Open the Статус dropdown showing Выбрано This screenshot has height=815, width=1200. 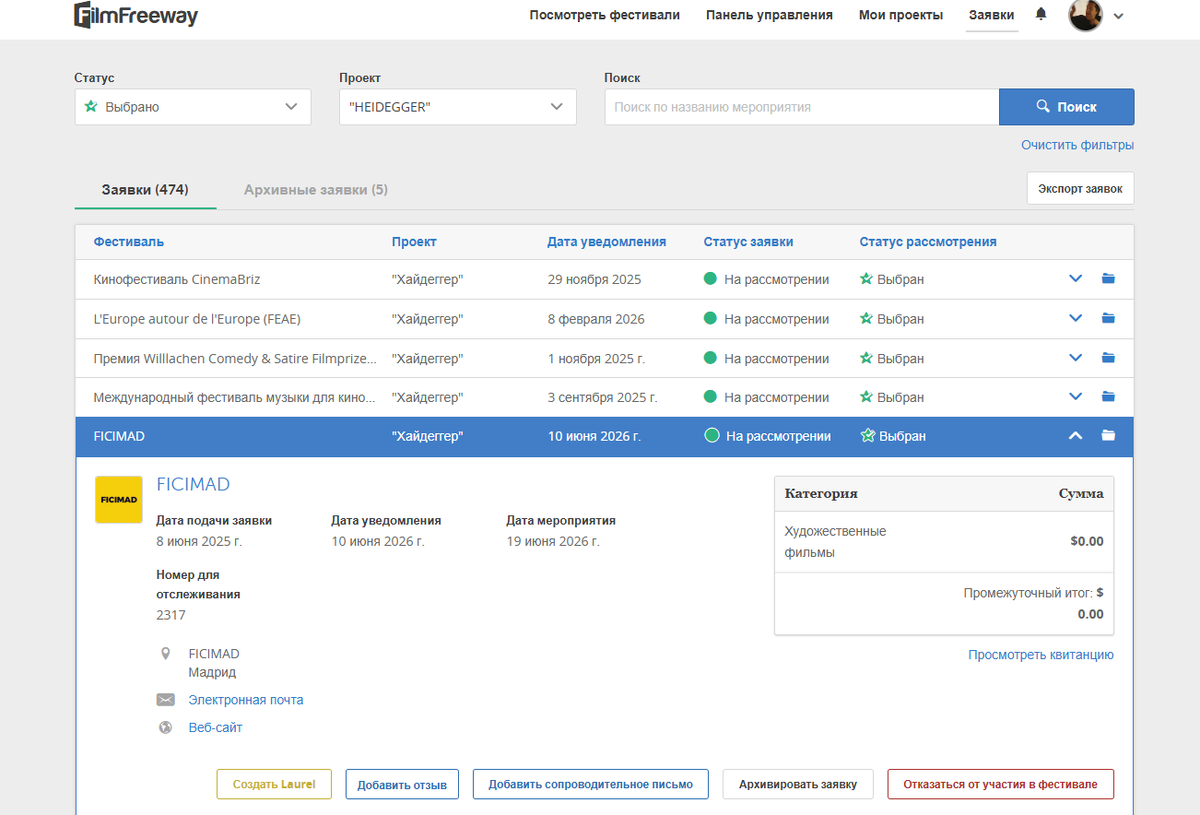point(193,107)
